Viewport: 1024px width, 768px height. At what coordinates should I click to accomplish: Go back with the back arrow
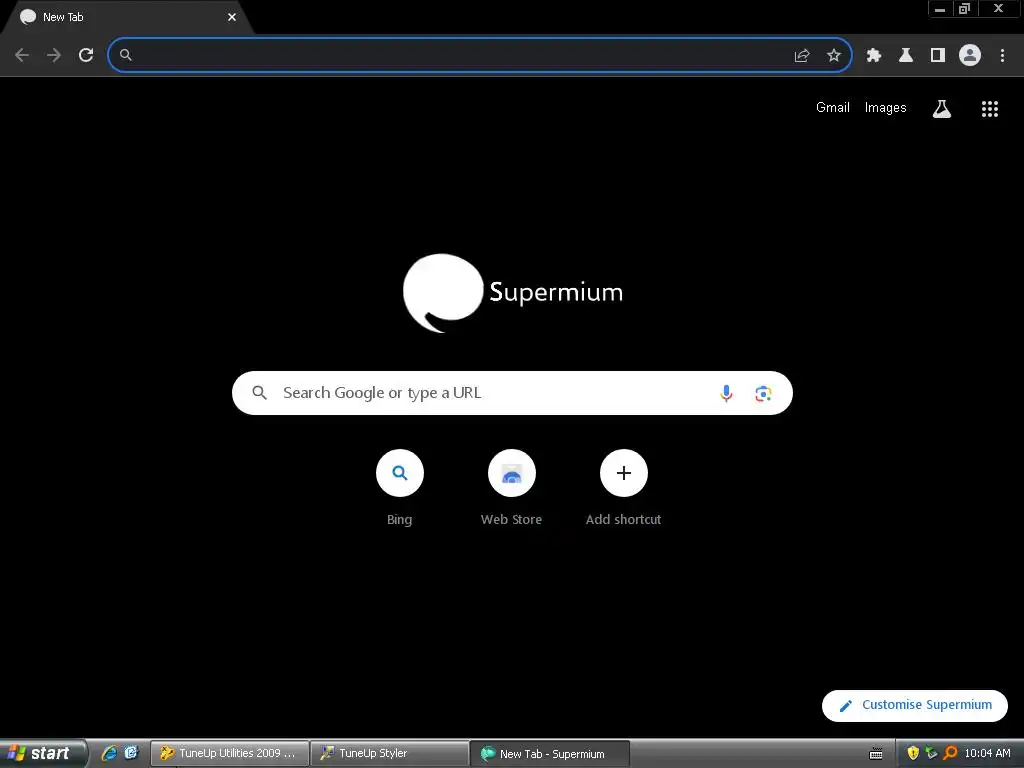[22, 55]
